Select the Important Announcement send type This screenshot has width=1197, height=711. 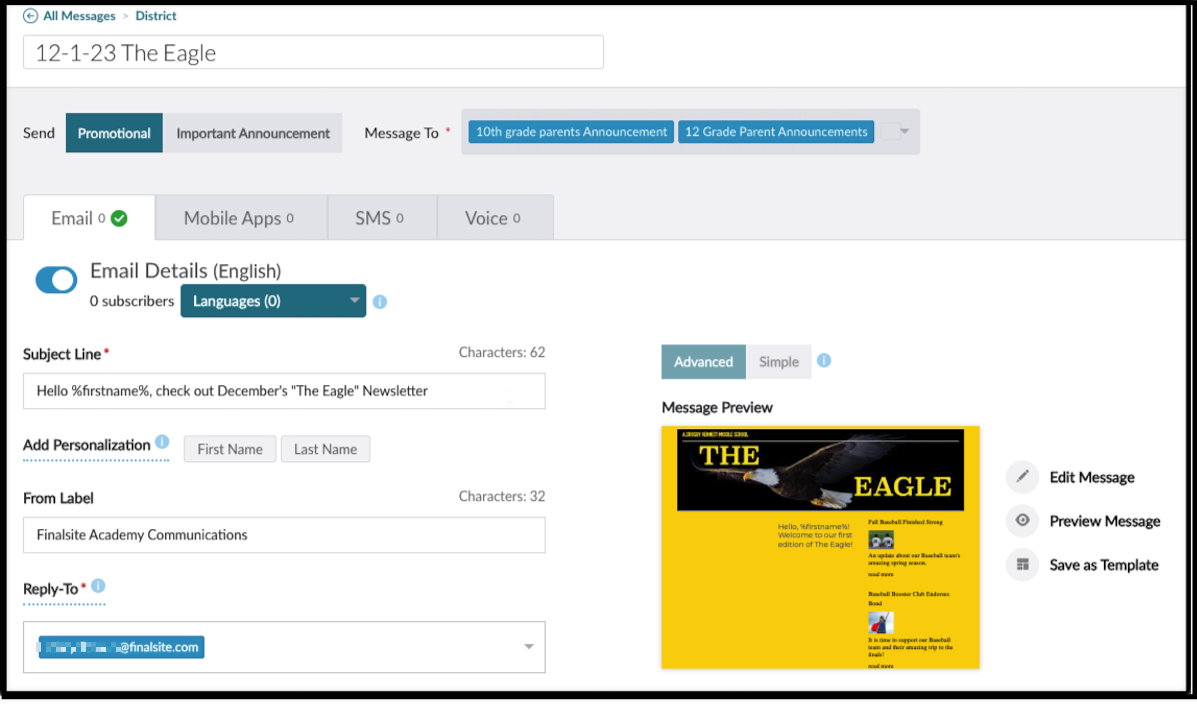[x=253, y=133]
